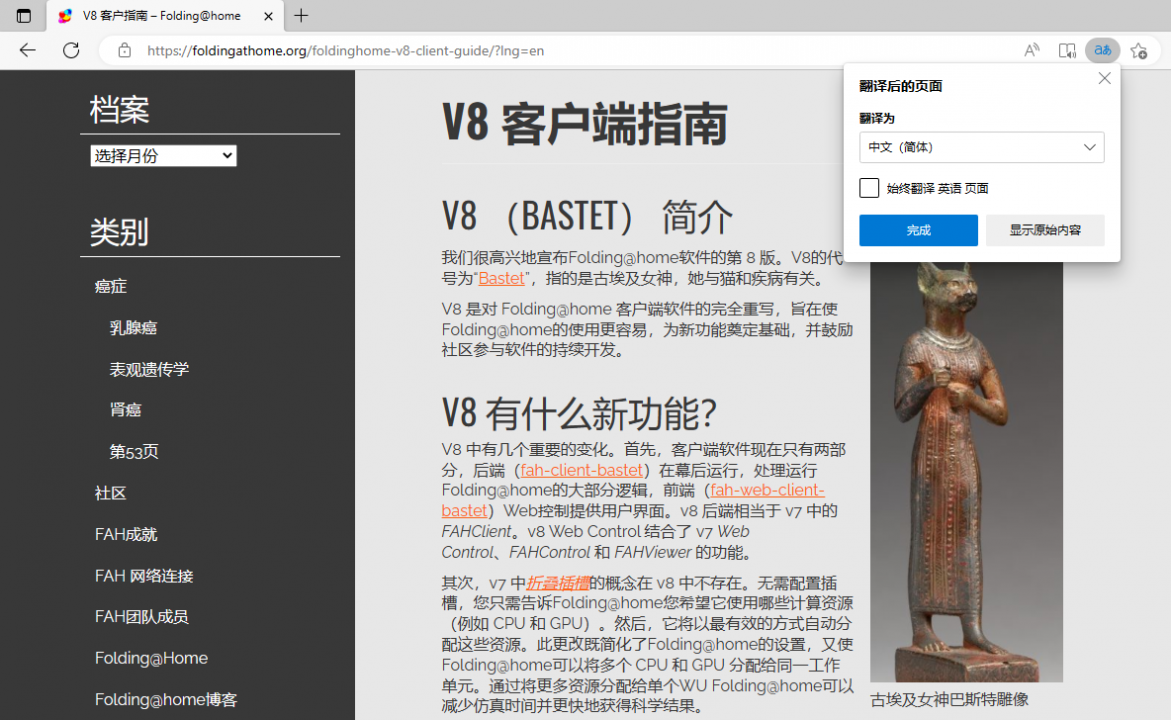
Task: Open the 乳腺癌 category
Action: point(133,328)
